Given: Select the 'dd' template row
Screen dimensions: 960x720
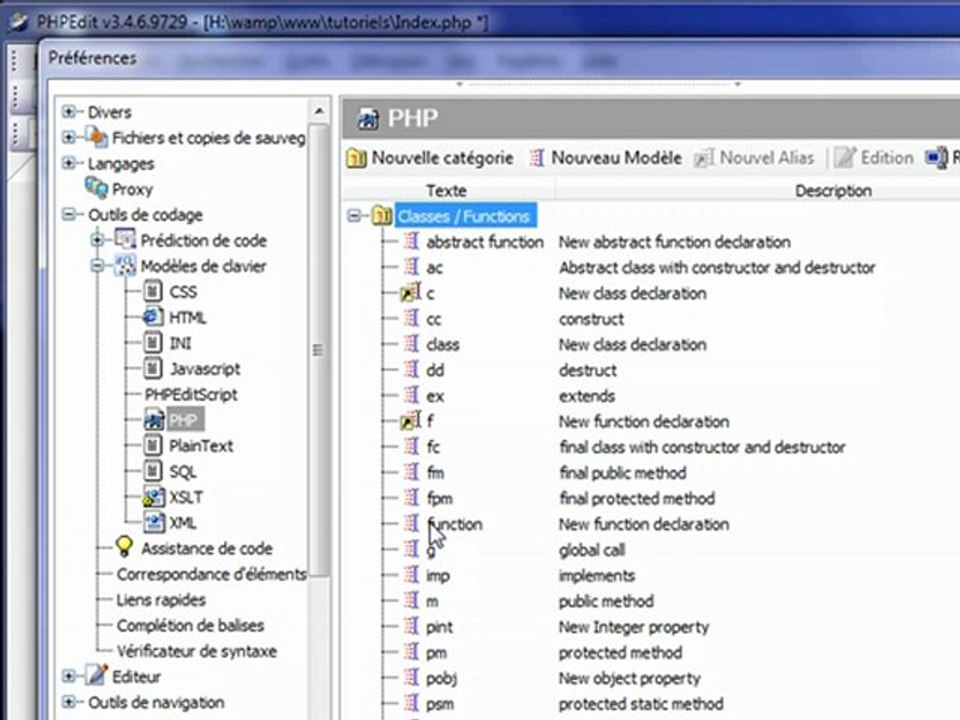Looking at the screenshot, I should point(435,370).
